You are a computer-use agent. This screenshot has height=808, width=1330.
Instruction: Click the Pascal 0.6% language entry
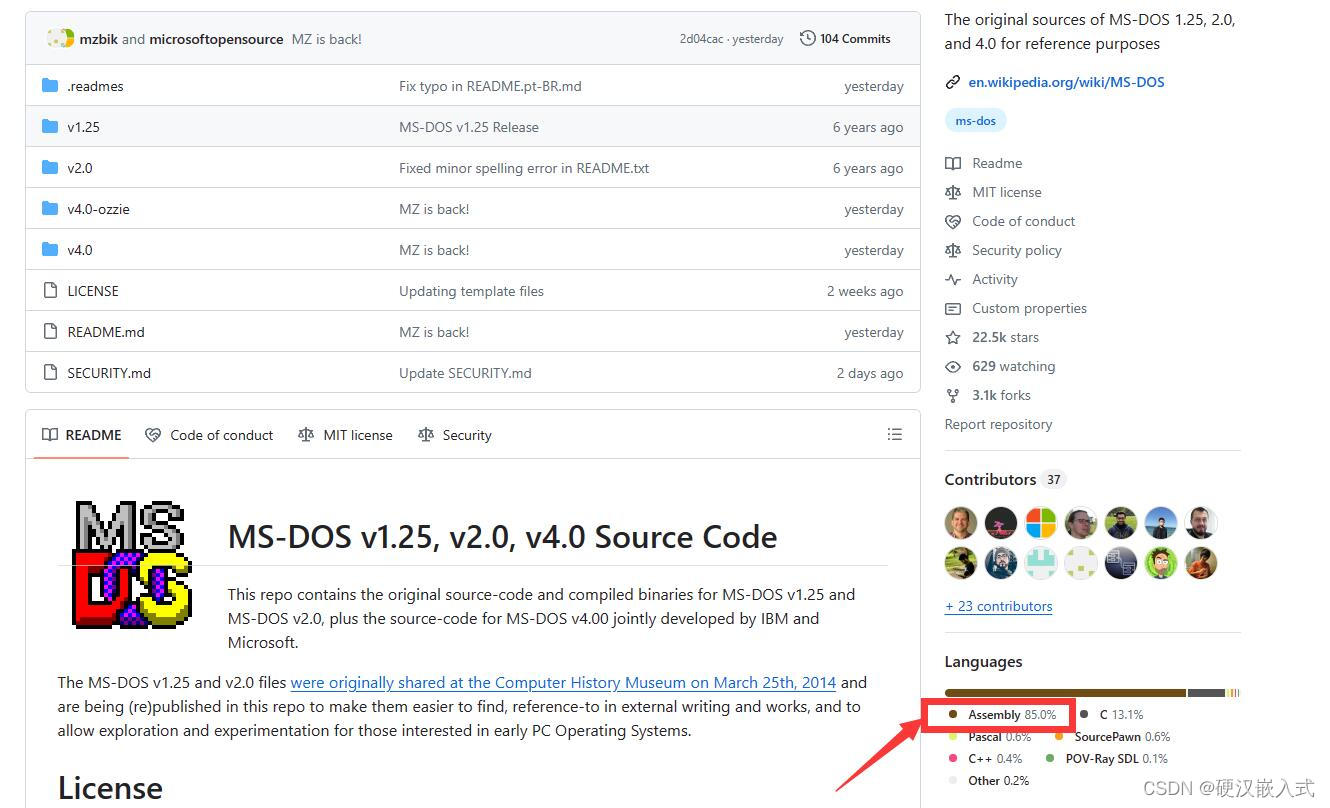(990, 737)
